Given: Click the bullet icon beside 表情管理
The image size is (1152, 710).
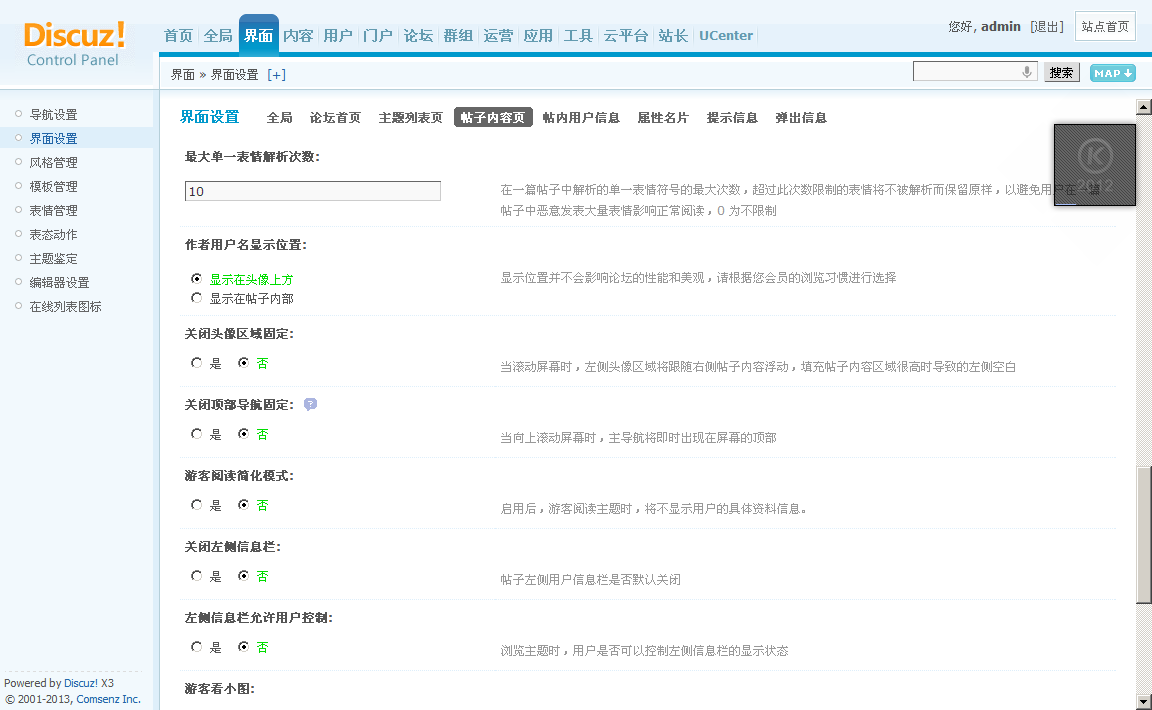Looking at the screenshot, I should coord(18,210).
